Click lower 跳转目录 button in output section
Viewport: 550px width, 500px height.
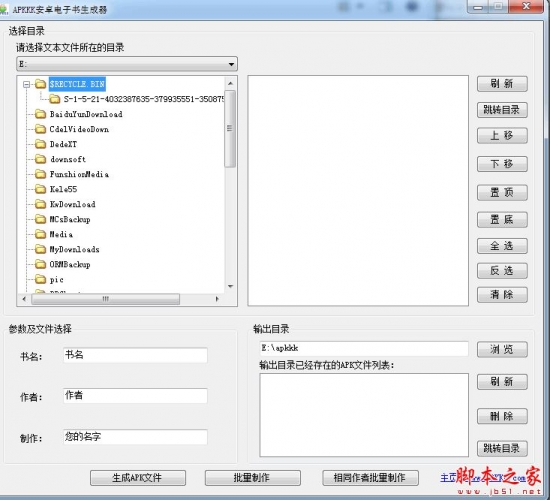point(502,448)
